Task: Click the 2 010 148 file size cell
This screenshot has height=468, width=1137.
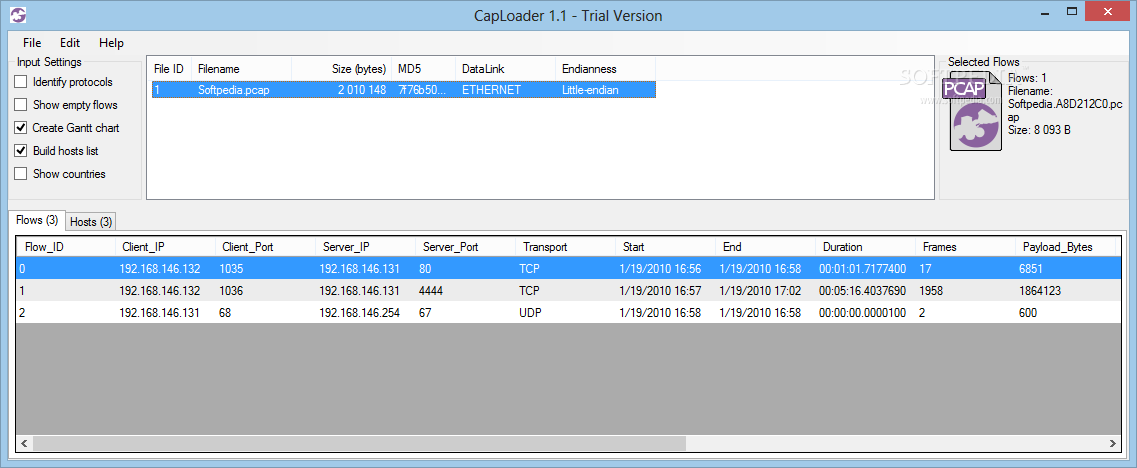Action: pyautogui.click(x=362, y=90)
